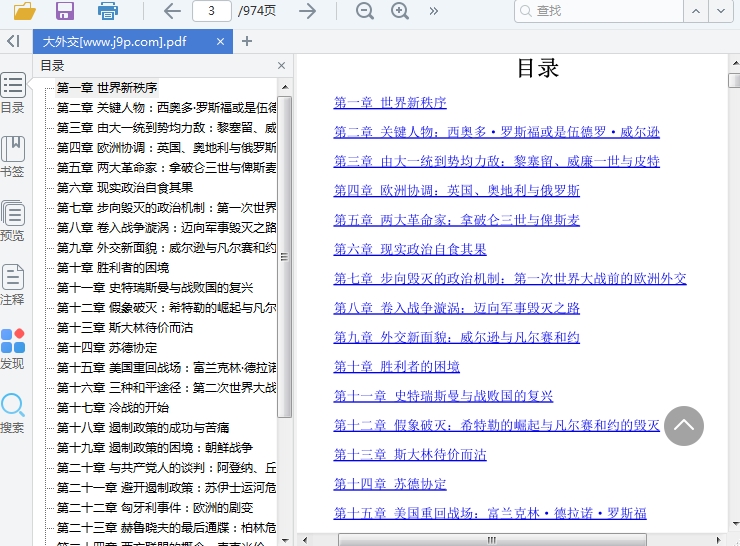Select the 大外交[www.j9p.com].pdf tab

(133, 42)
